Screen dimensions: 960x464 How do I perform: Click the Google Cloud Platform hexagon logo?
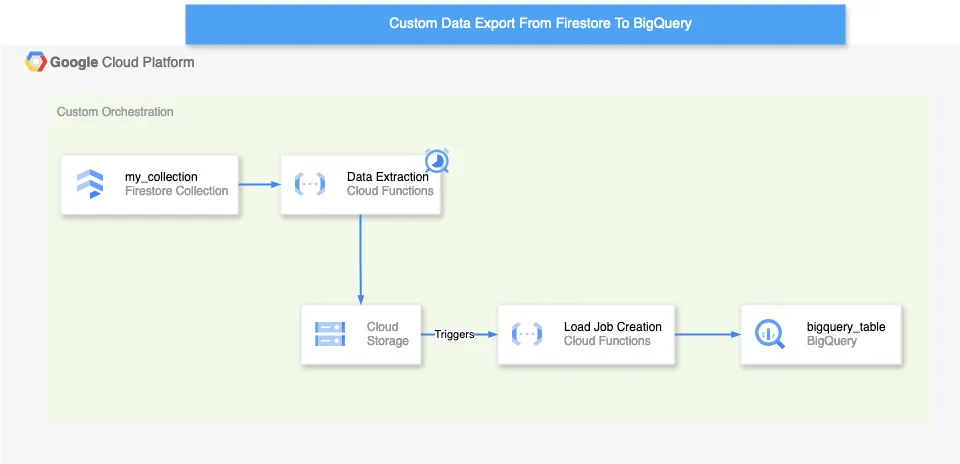36,62
